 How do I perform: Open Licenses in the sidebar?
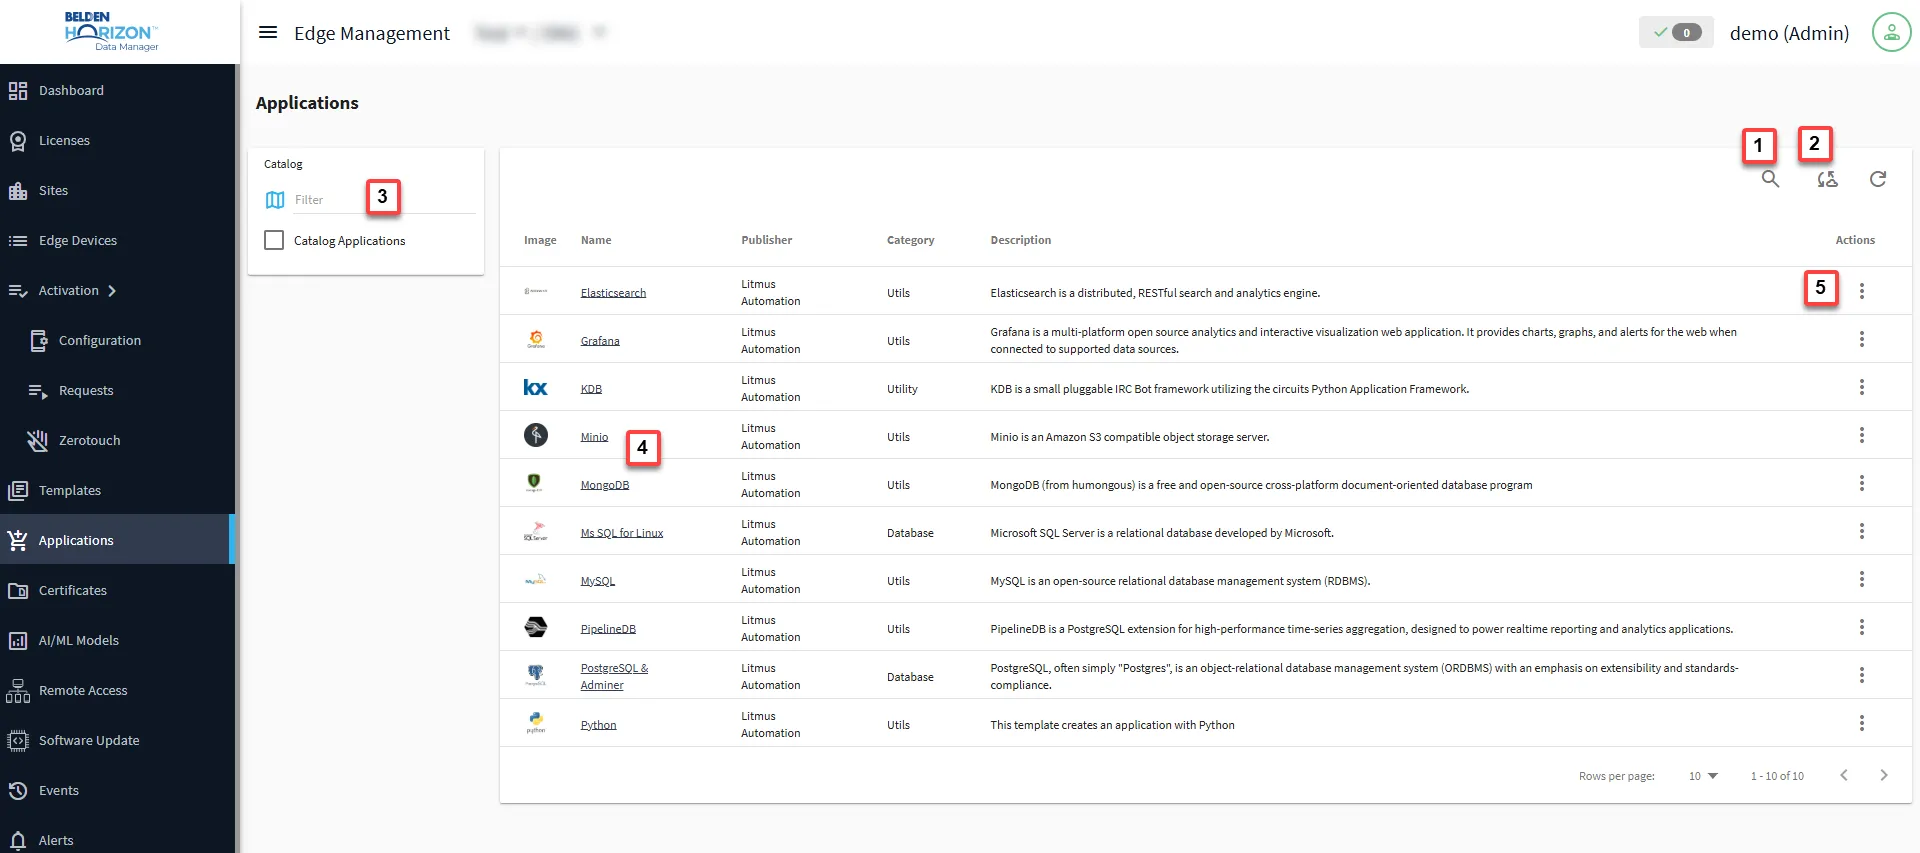[x=117, y=140]
